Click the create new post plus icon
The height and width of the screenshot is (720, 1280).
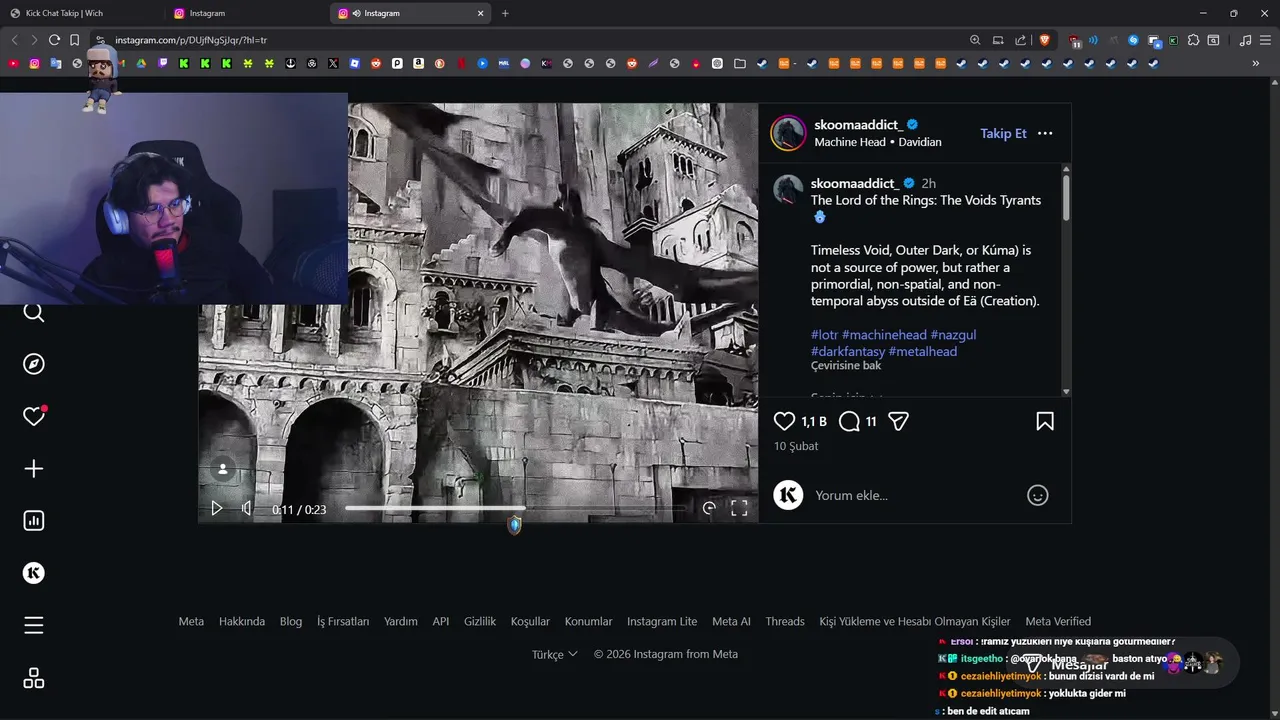(34, 469)
